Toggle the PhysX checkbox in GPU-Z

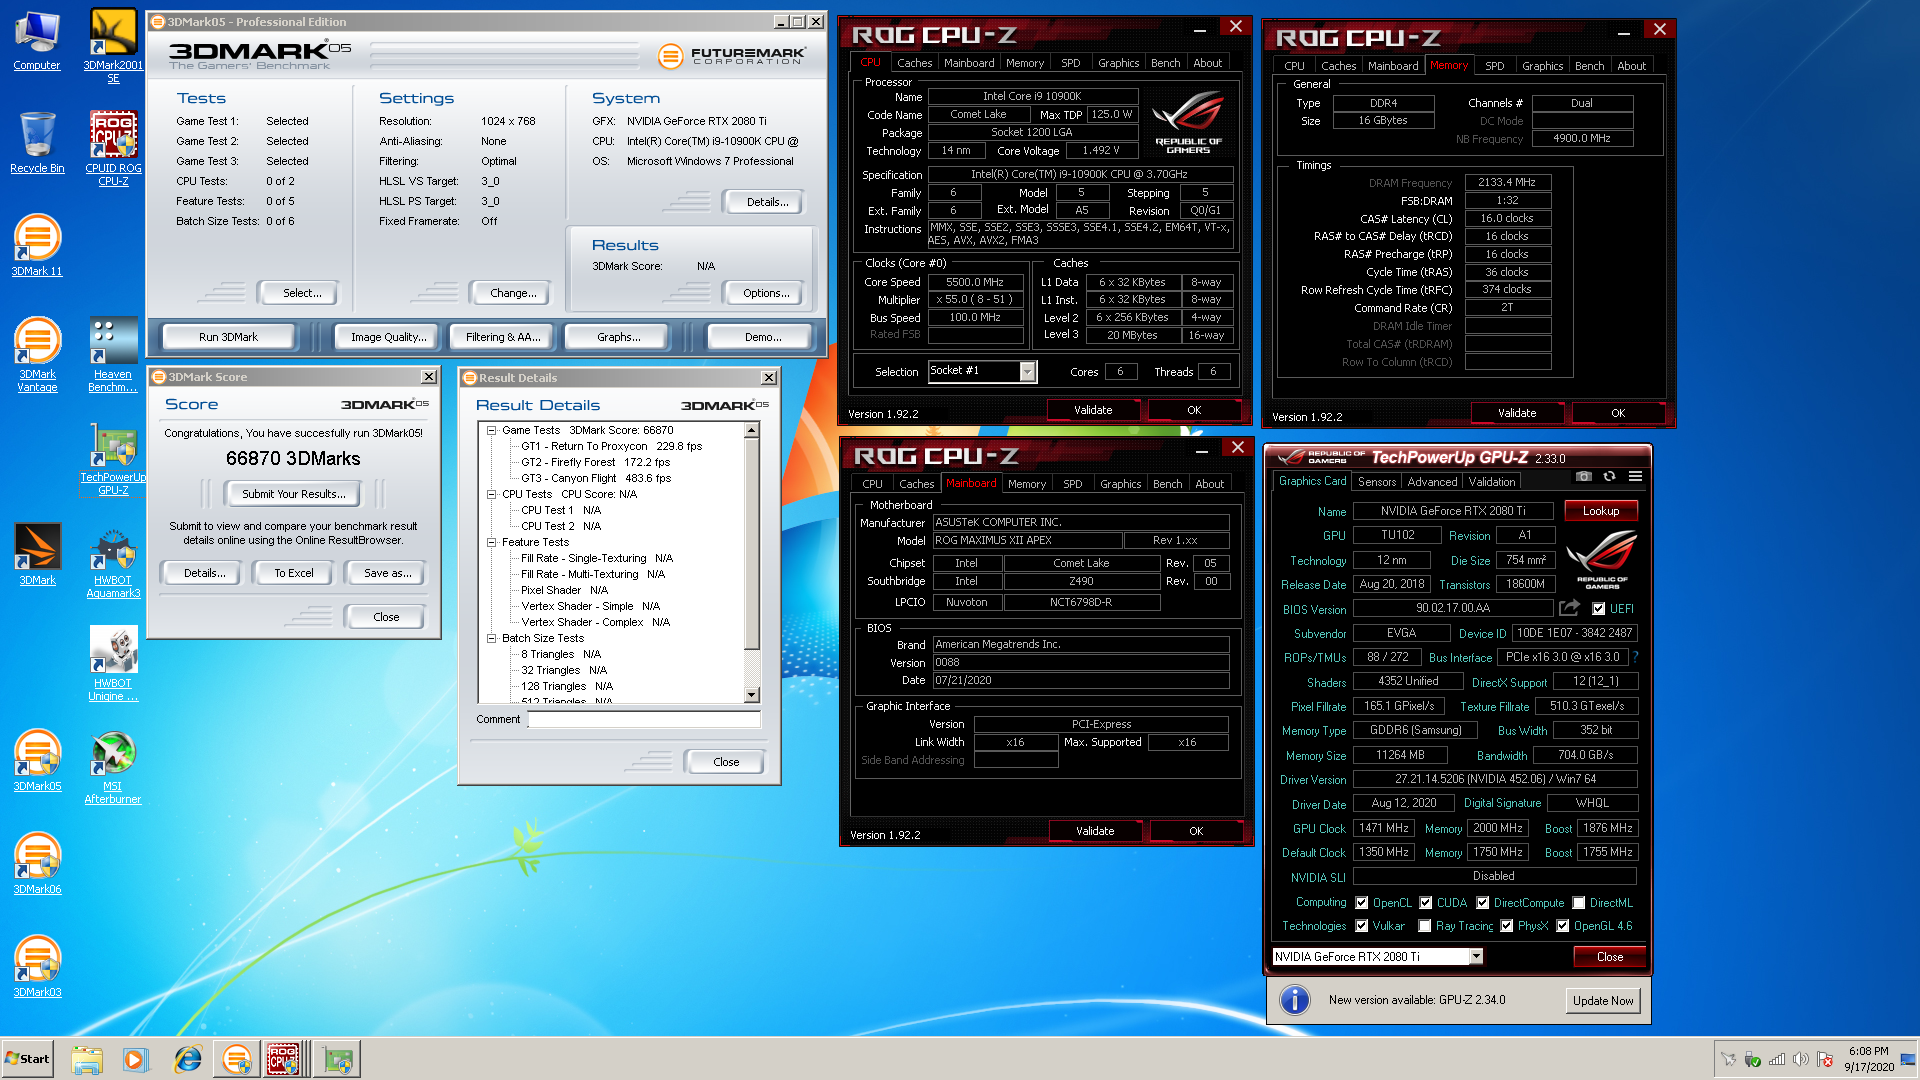1506,926
